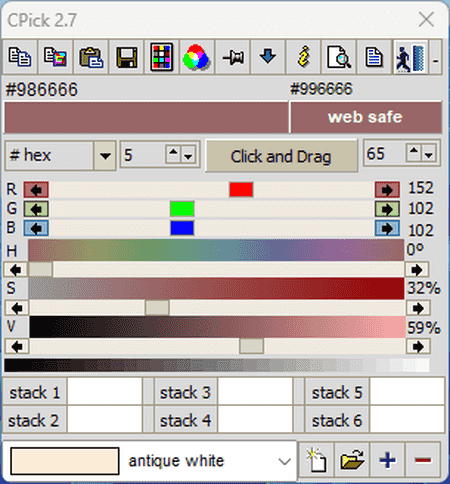Click the magnifier page preview icon
The width and height of the screenshot is (450, 484).
(x=339, y=57)
